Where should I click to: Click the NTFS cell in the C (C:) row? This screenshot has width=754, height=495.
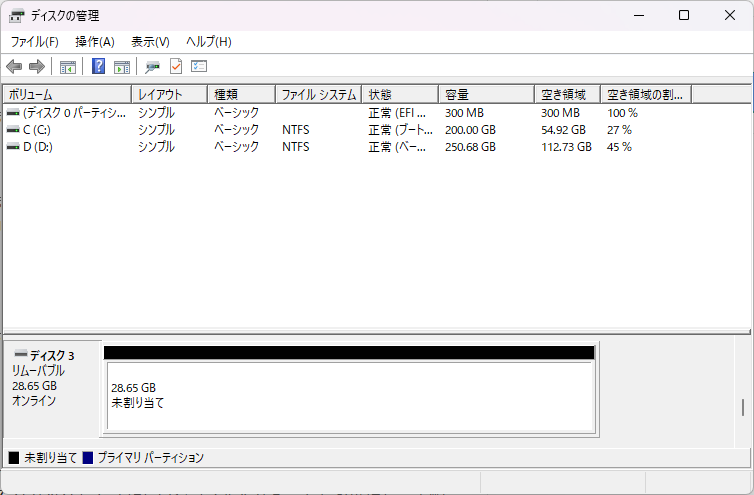pos(296,130)
